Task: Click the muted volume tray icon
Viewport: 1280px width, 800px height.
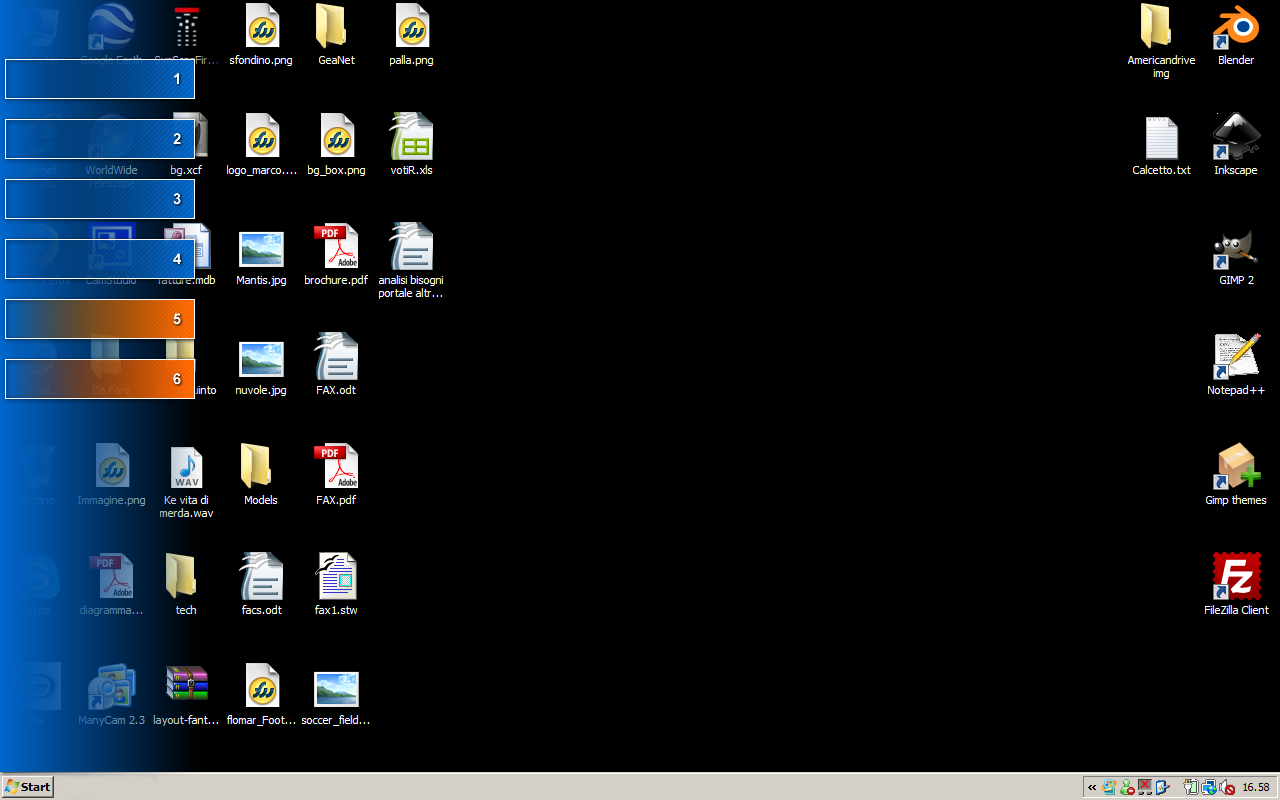Action: click(x=1227, y=788)
